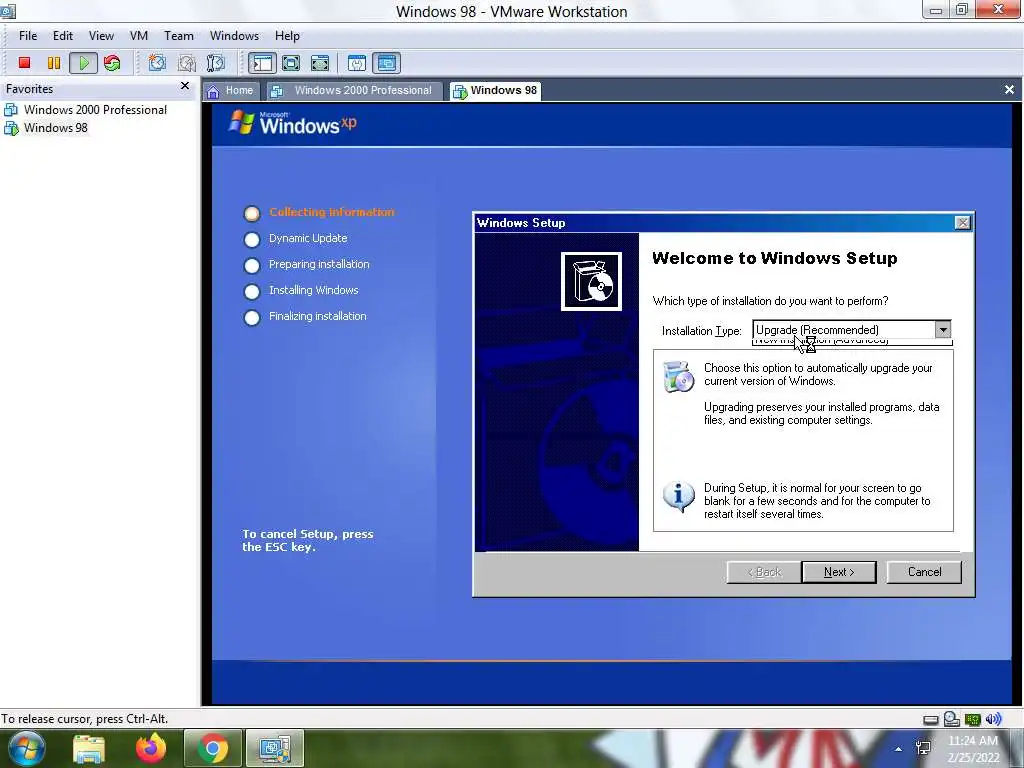The height and width of the screenshot is (768, 1024).
Task: Open Chrome from the taskbar
Action: pyautogui.click(x=212, y=748)
